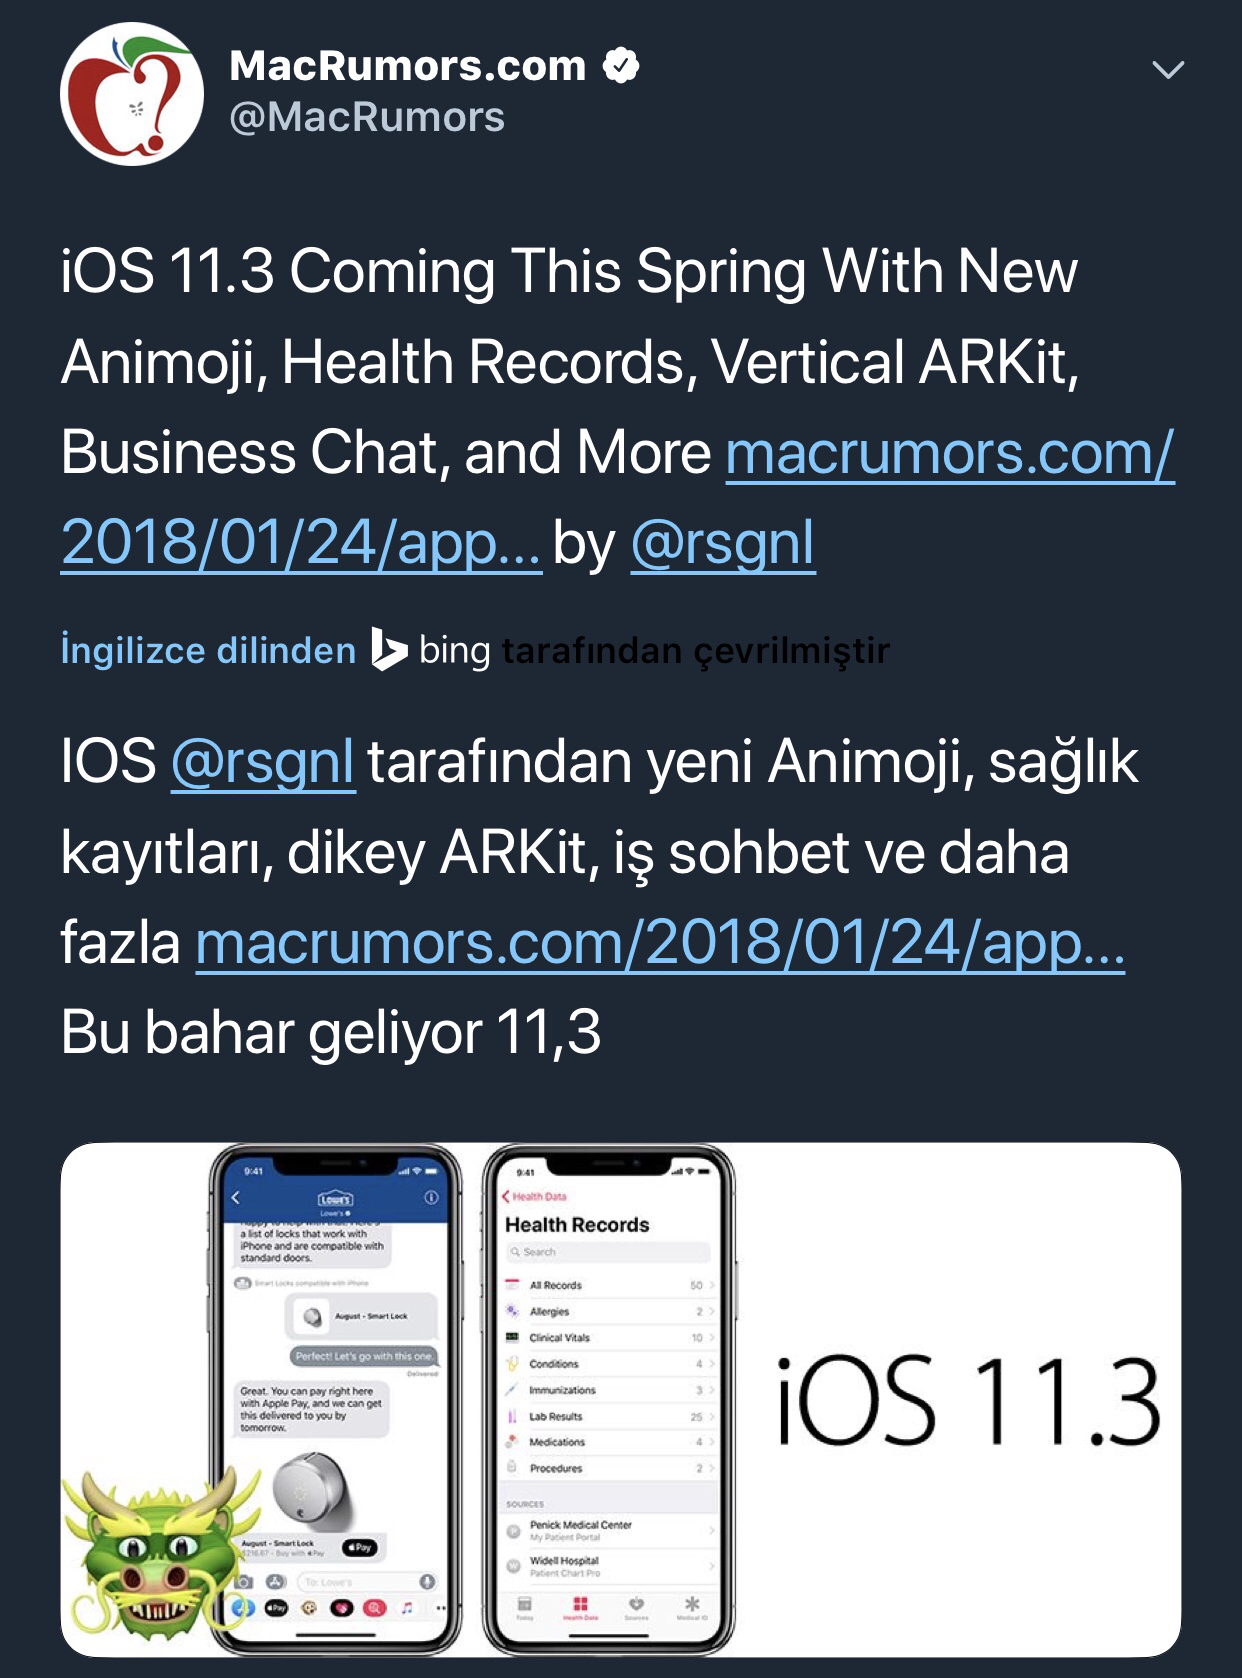Open the Health Records phone screenshot
This screenshot has width=1242, height=1678.
click(608, 1398)
